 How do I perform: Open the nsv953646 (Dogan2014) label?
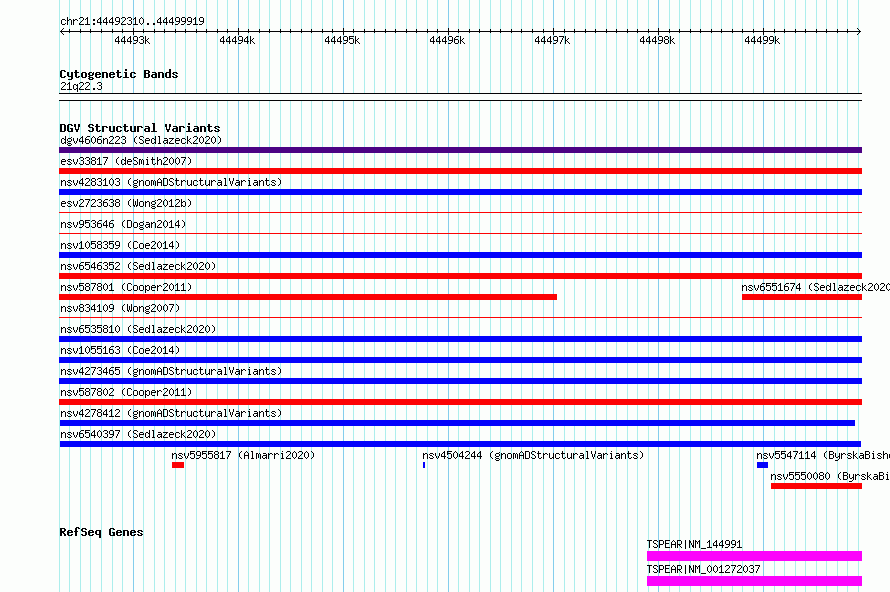coord(123,224)
